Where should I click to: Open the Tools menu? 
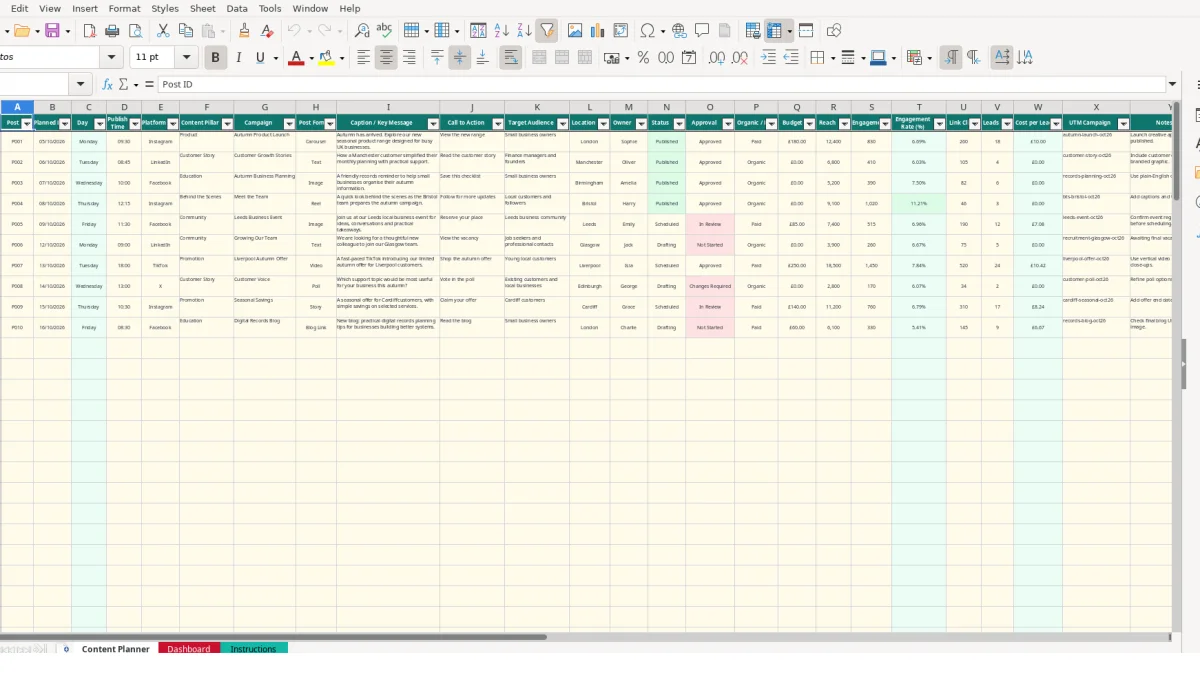tap(270, 8)
